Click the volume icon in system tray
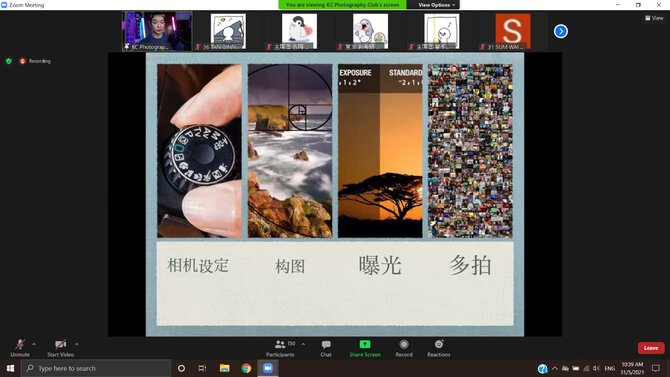Viewport: 670px width, 377px height. pyautogui.click(x=597, y=368)
